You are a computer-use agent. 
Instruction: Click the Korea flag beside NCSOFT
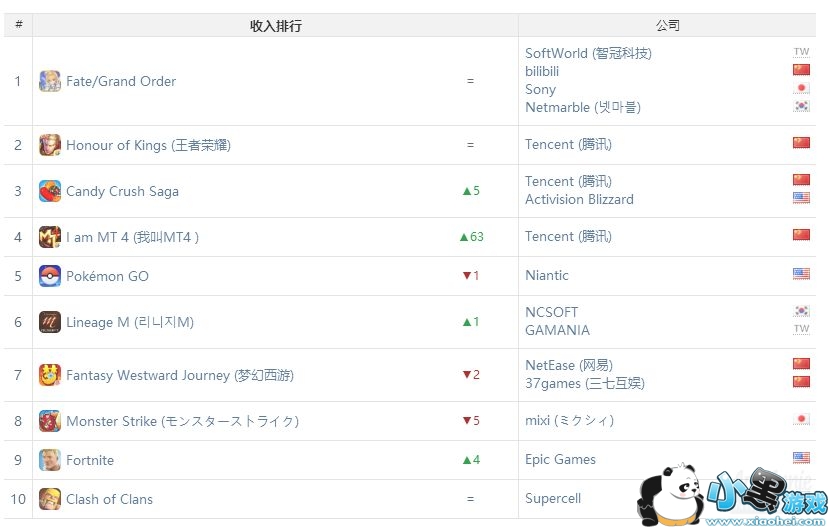[x=801, y=312]
